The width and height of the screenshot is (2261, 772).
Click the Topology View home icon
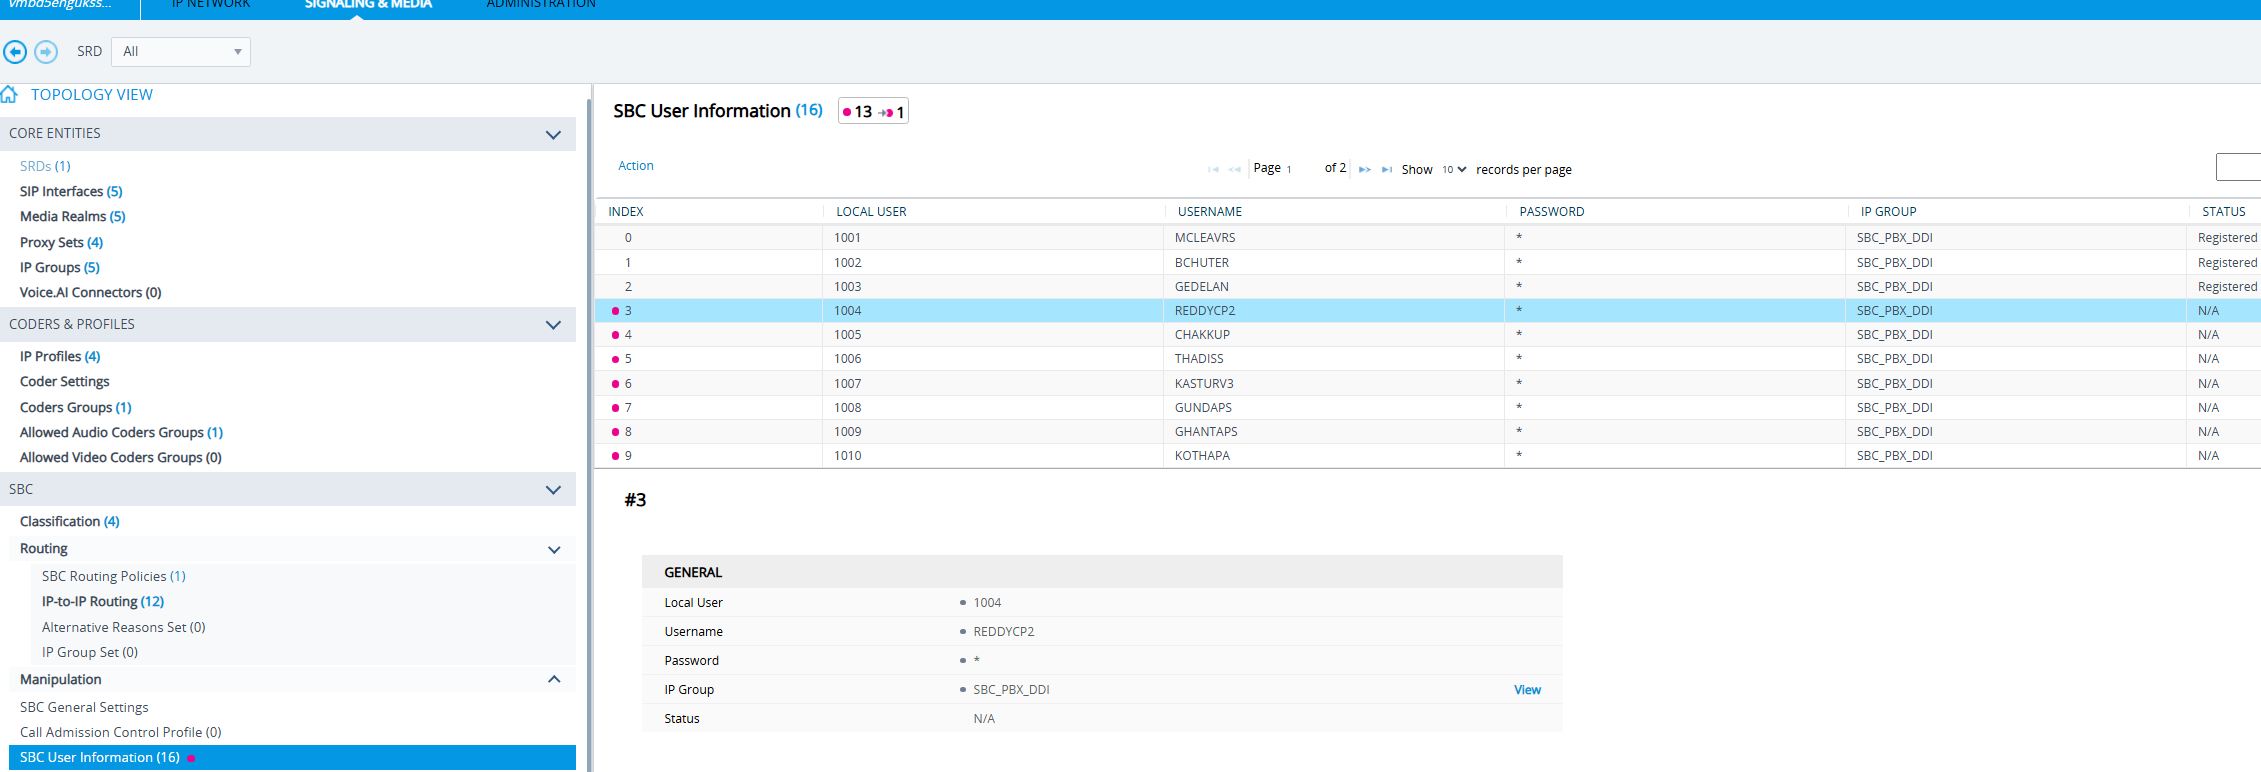pyautogui.click(x=9, y=94)
